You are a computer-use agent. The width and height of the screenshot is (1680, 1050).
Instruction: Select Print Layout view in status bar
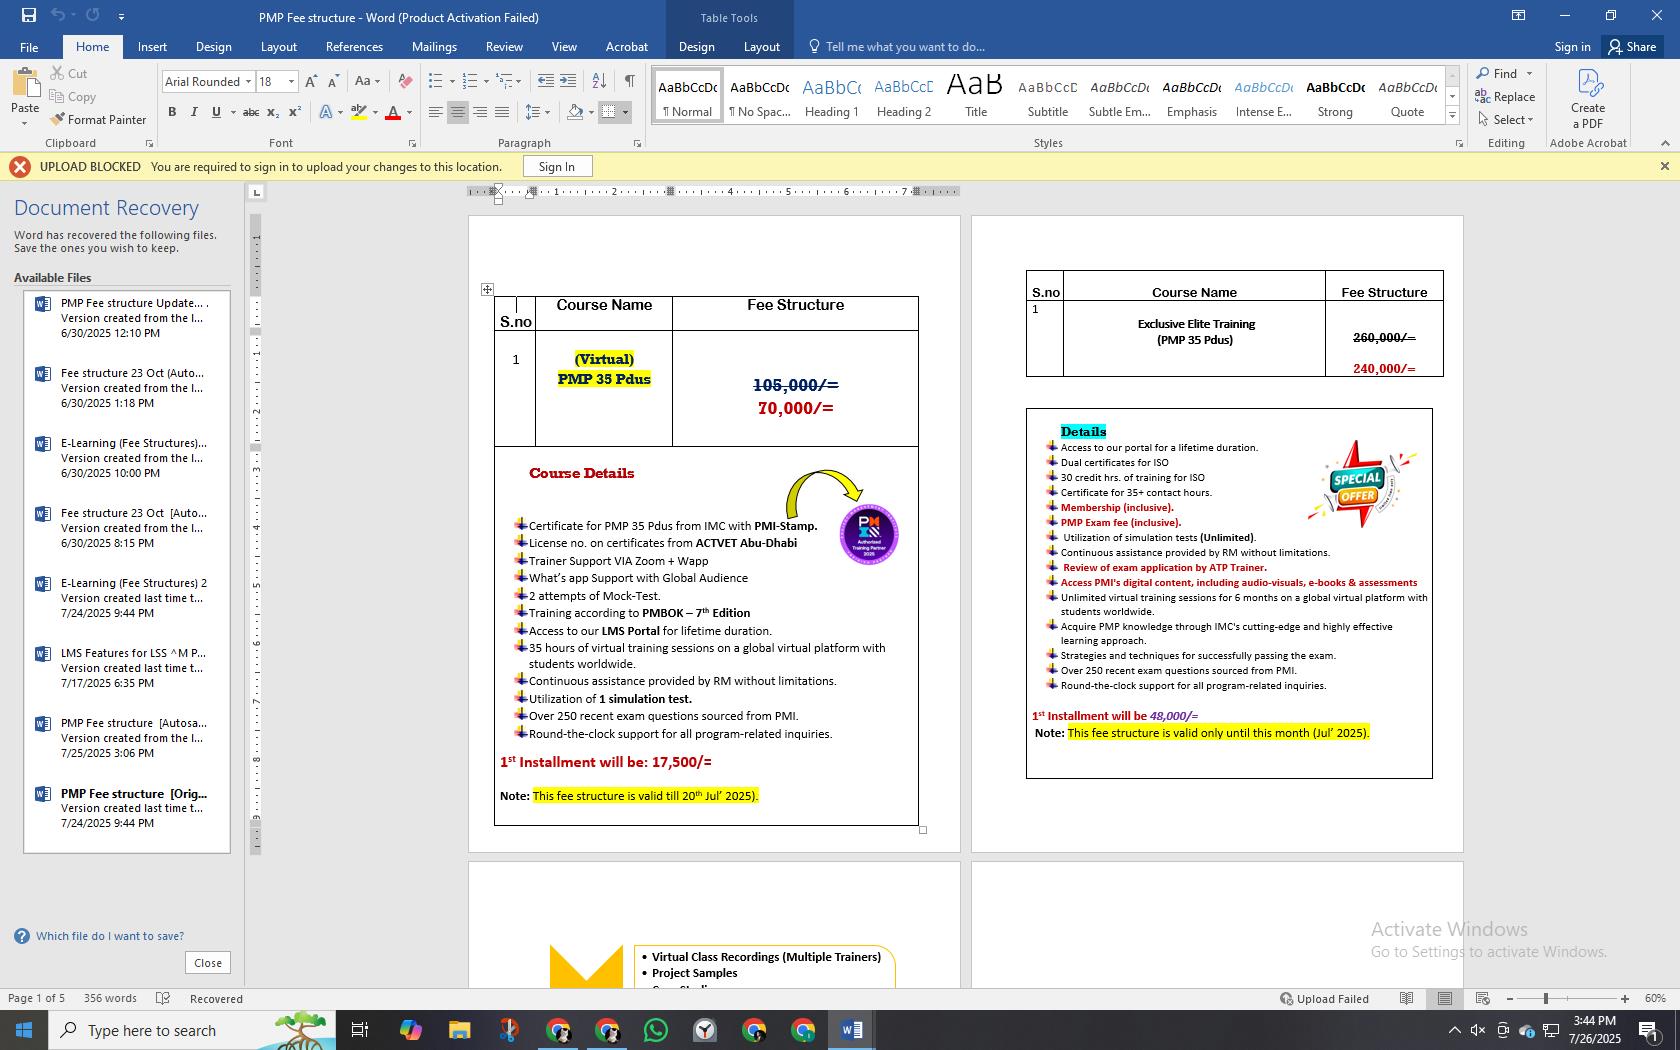pos(1445,998)
